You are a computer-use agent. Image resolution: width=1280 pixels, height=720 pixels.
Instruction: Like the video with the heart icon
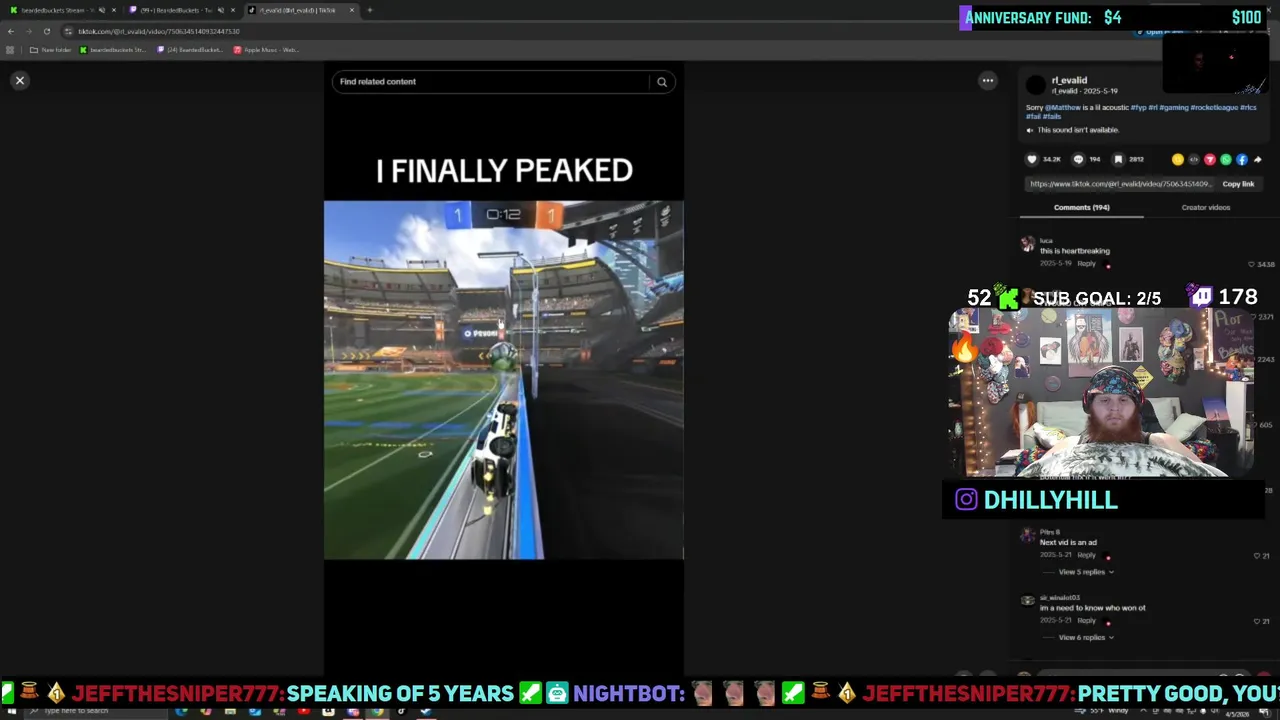(1032, 159)
